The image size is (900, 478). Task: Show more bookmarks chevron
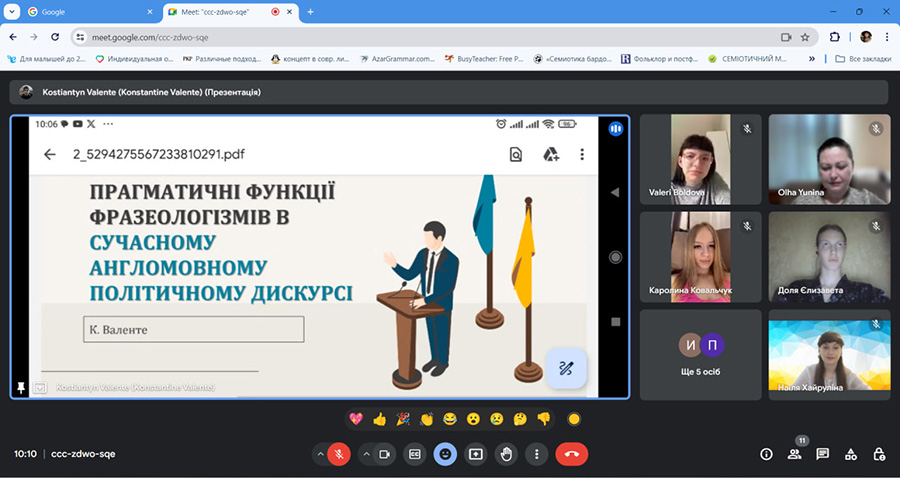(812, 59)
